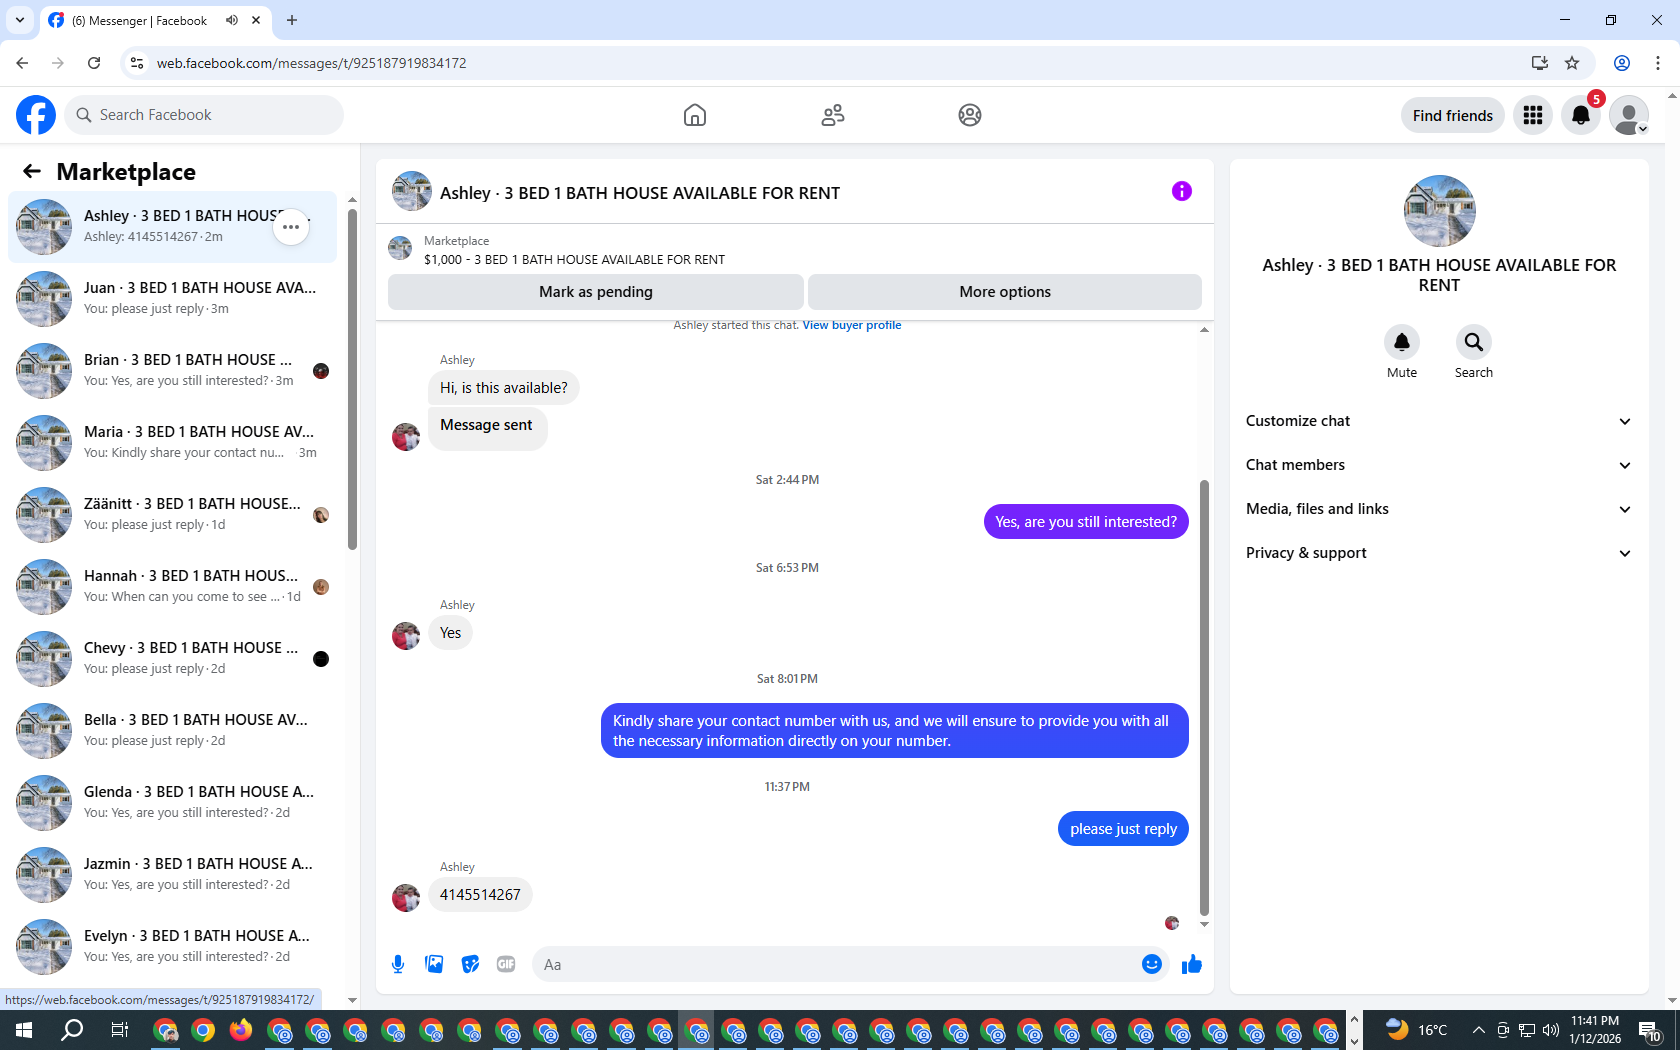
Task: Mute the tab via its speaker icon
Action: point(232,20)
